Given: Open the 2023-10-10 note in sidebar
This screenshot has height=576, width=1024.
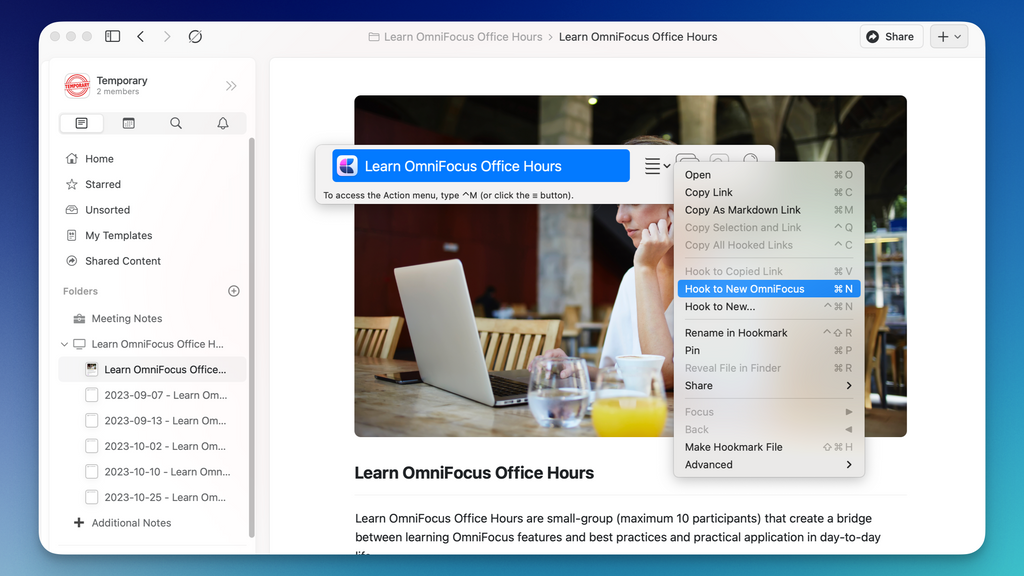Looking at the screenshot, I should click(157, 471).
